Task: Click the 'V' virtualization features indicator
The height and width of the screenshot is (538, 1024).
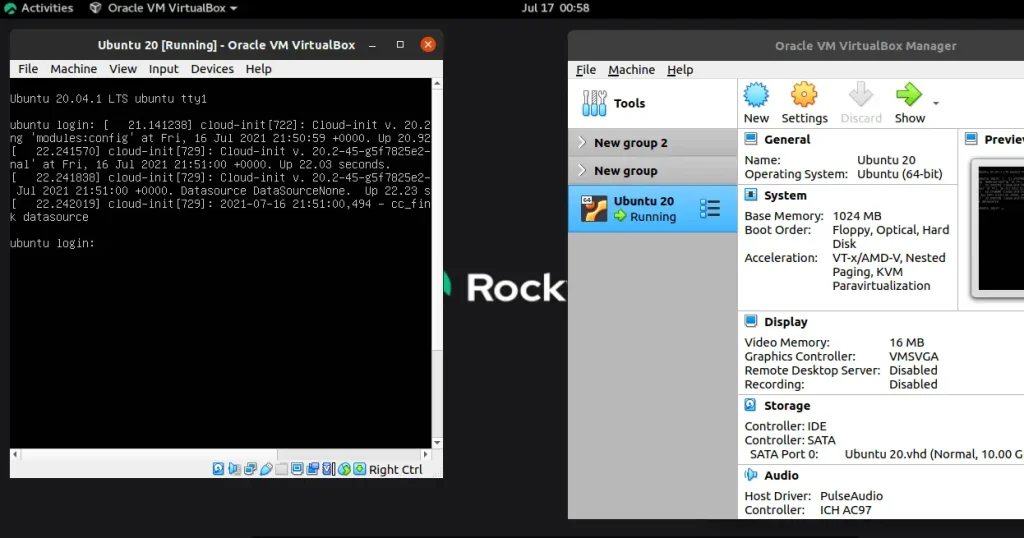Action: pos(328,469)
